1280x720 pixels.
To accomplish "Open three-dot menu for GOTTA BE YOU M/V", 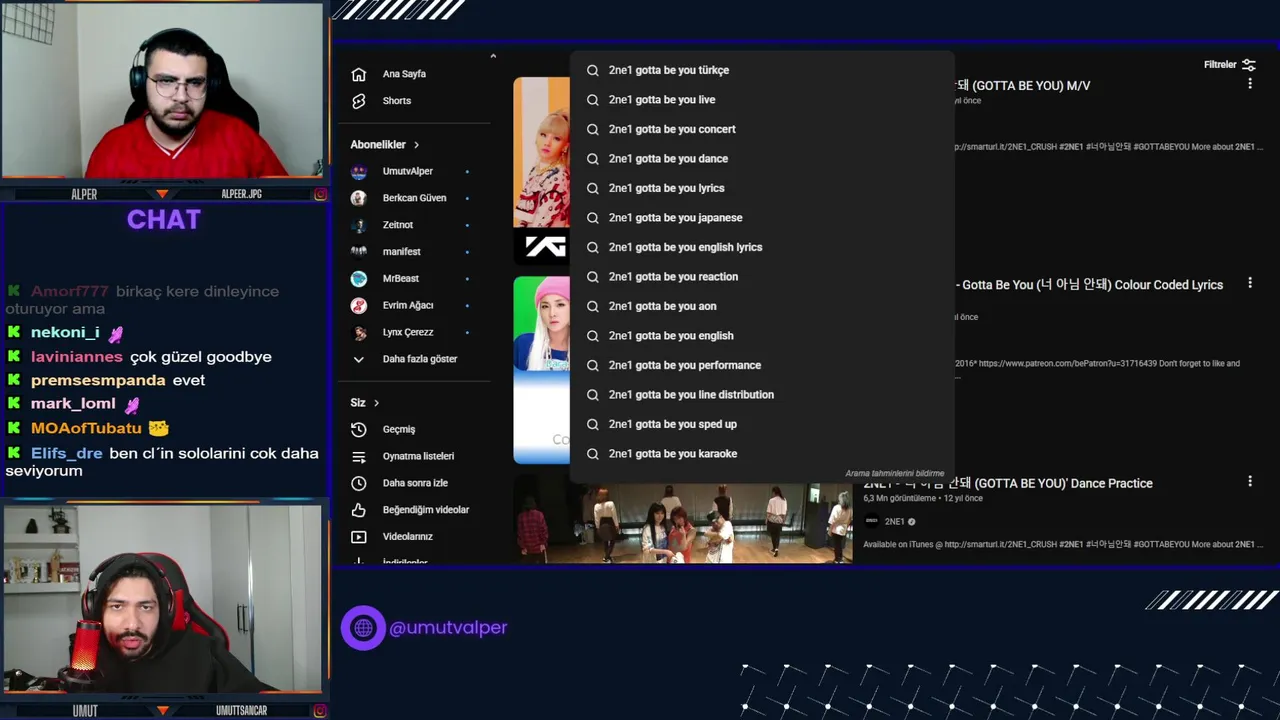I will [1249, 84].
